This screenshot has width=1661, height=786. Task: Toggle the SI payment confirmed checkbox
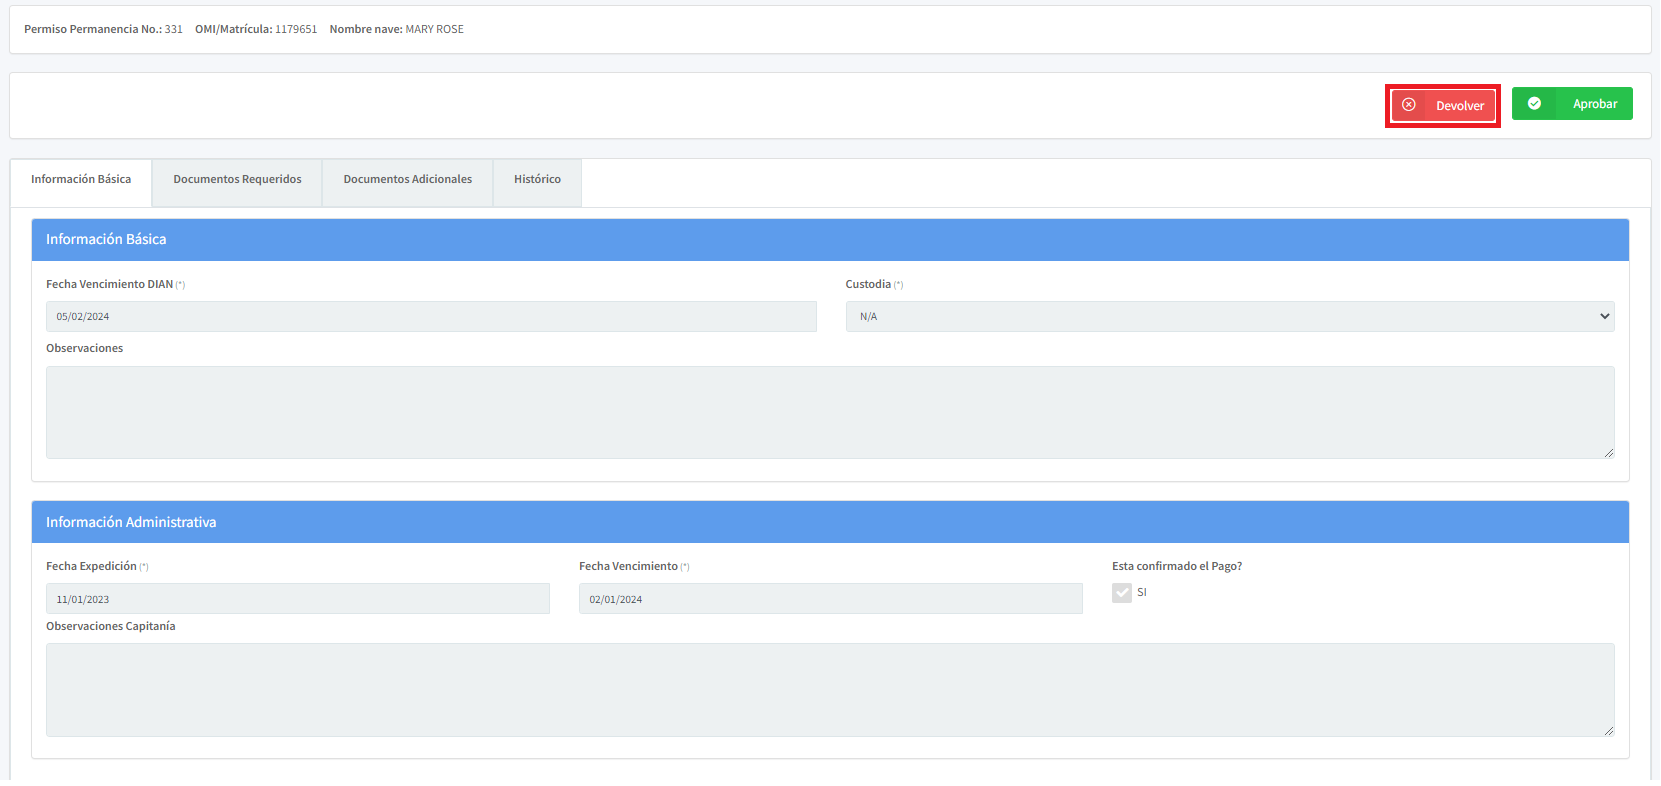point(1122,593)
